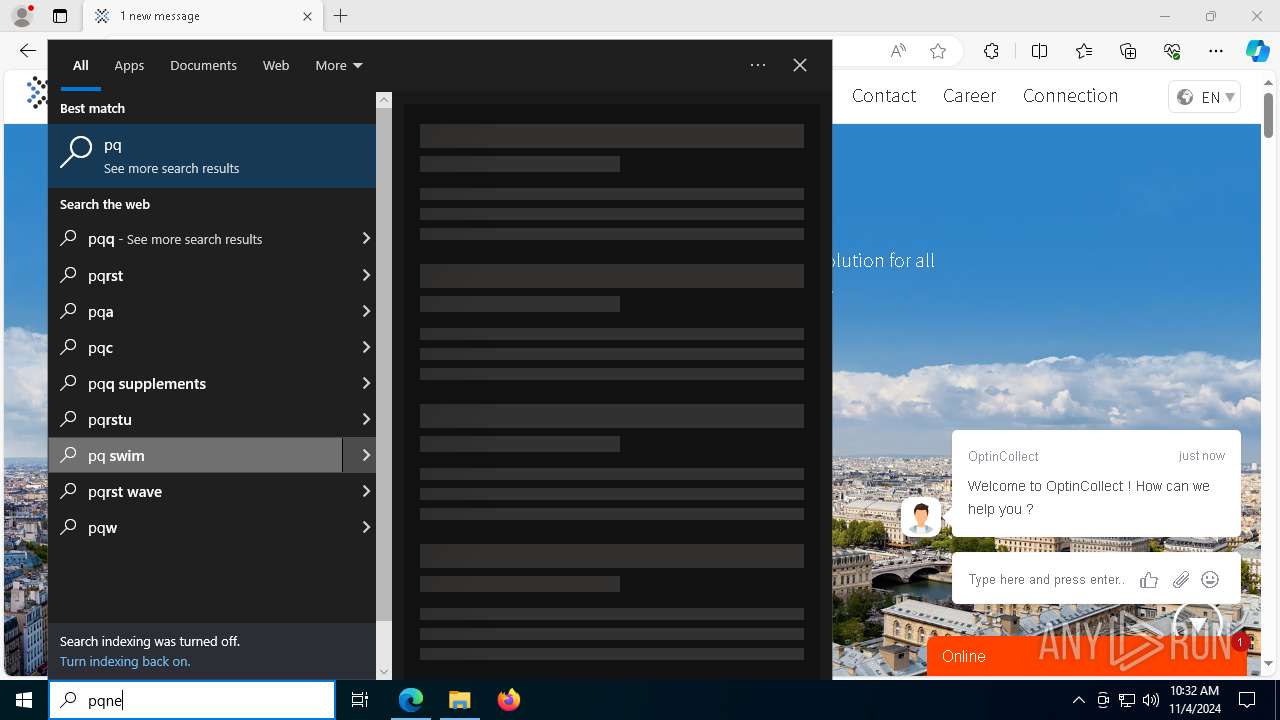Expand arrow for 'pqrst' suggestion
1280x720 pixels.
[366, 275]
